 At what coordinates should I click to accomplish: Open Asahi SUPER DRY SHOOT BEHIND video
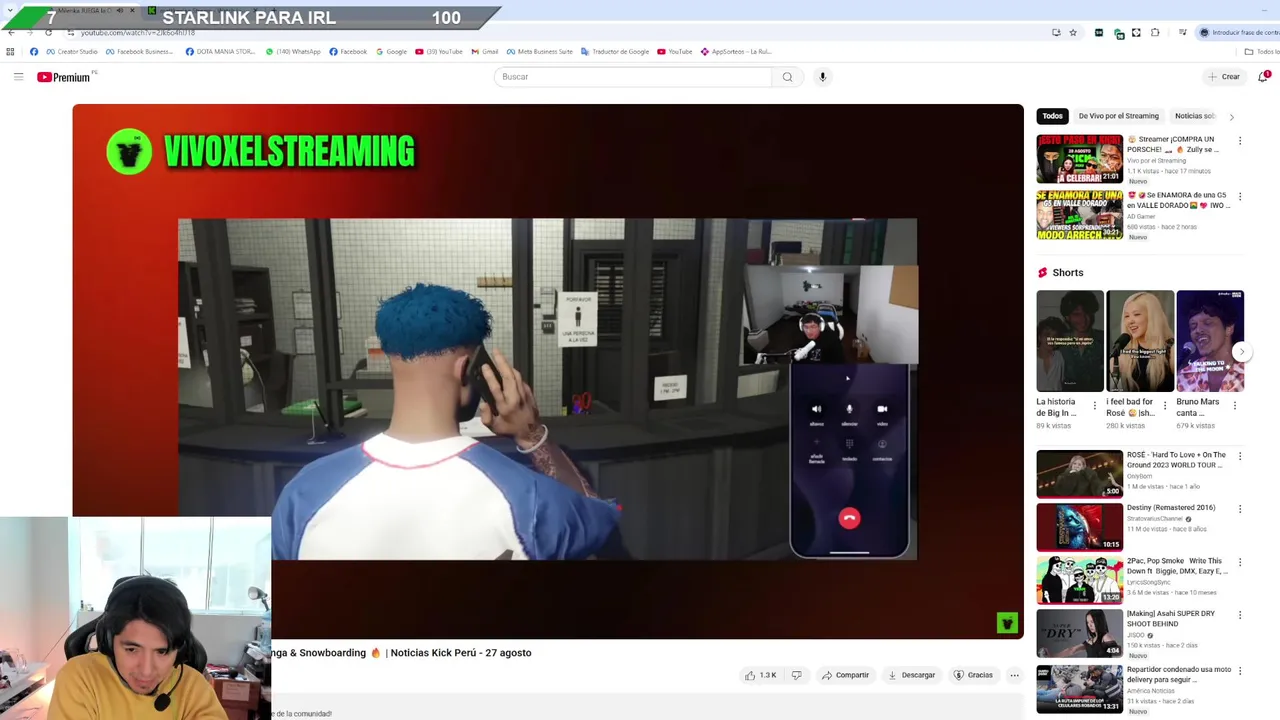pyautogui.click(x=1079, y=633)
